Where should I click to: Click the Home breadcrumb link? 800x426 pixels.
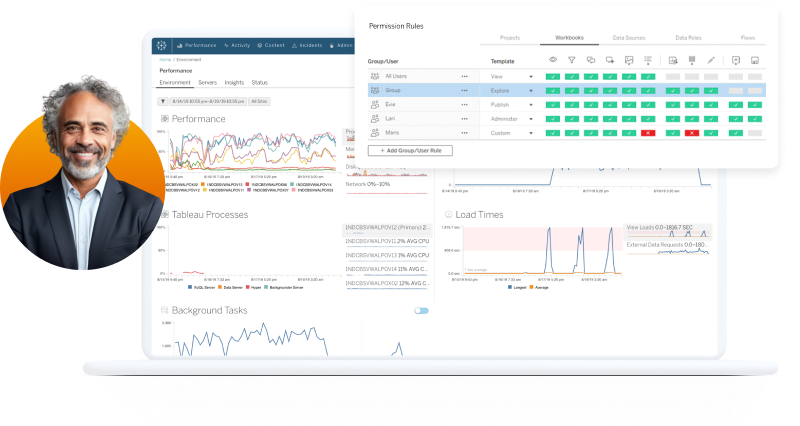point(164,61)
